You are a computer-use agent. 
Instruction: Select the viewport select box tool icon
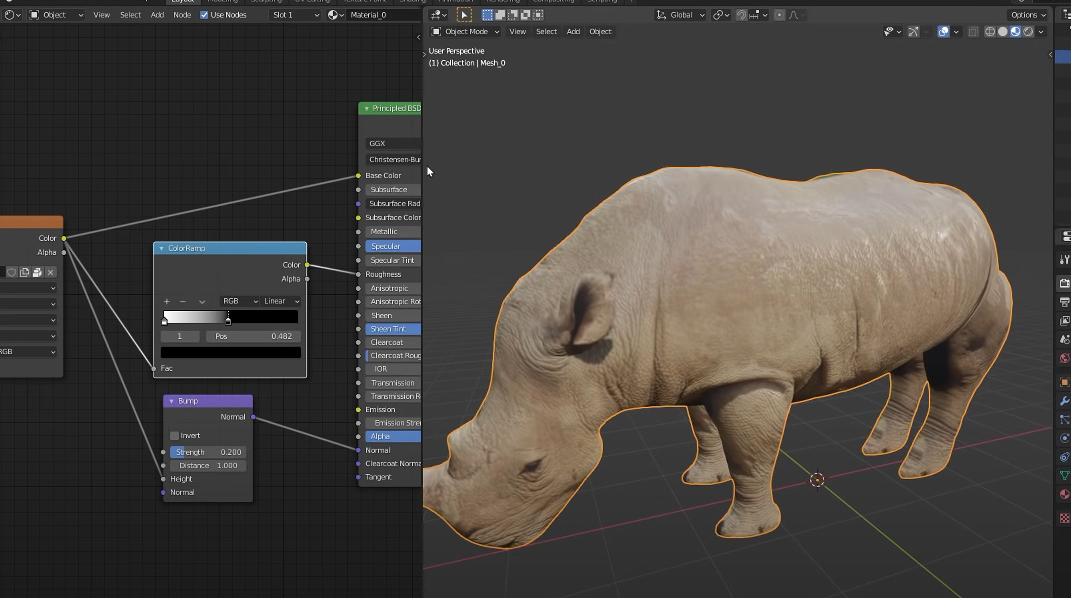pos(464,15)
